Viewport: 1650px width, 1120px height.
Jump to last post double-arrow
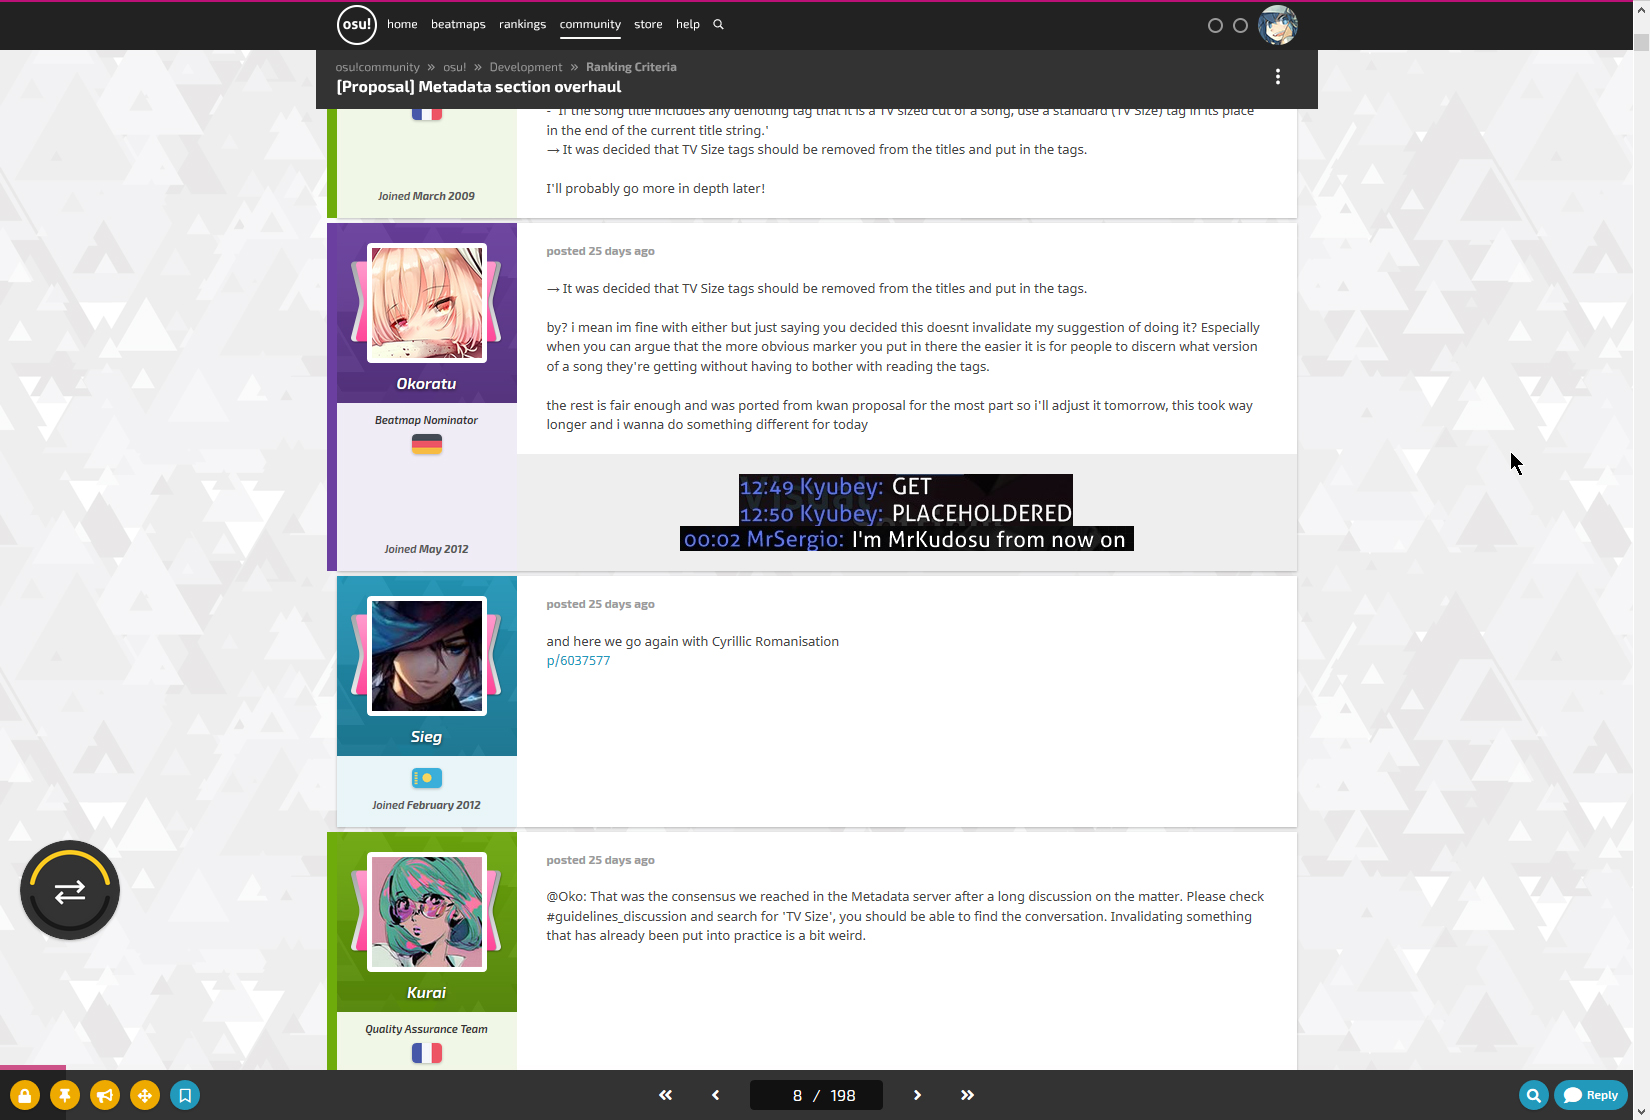tap(967, 1095)
